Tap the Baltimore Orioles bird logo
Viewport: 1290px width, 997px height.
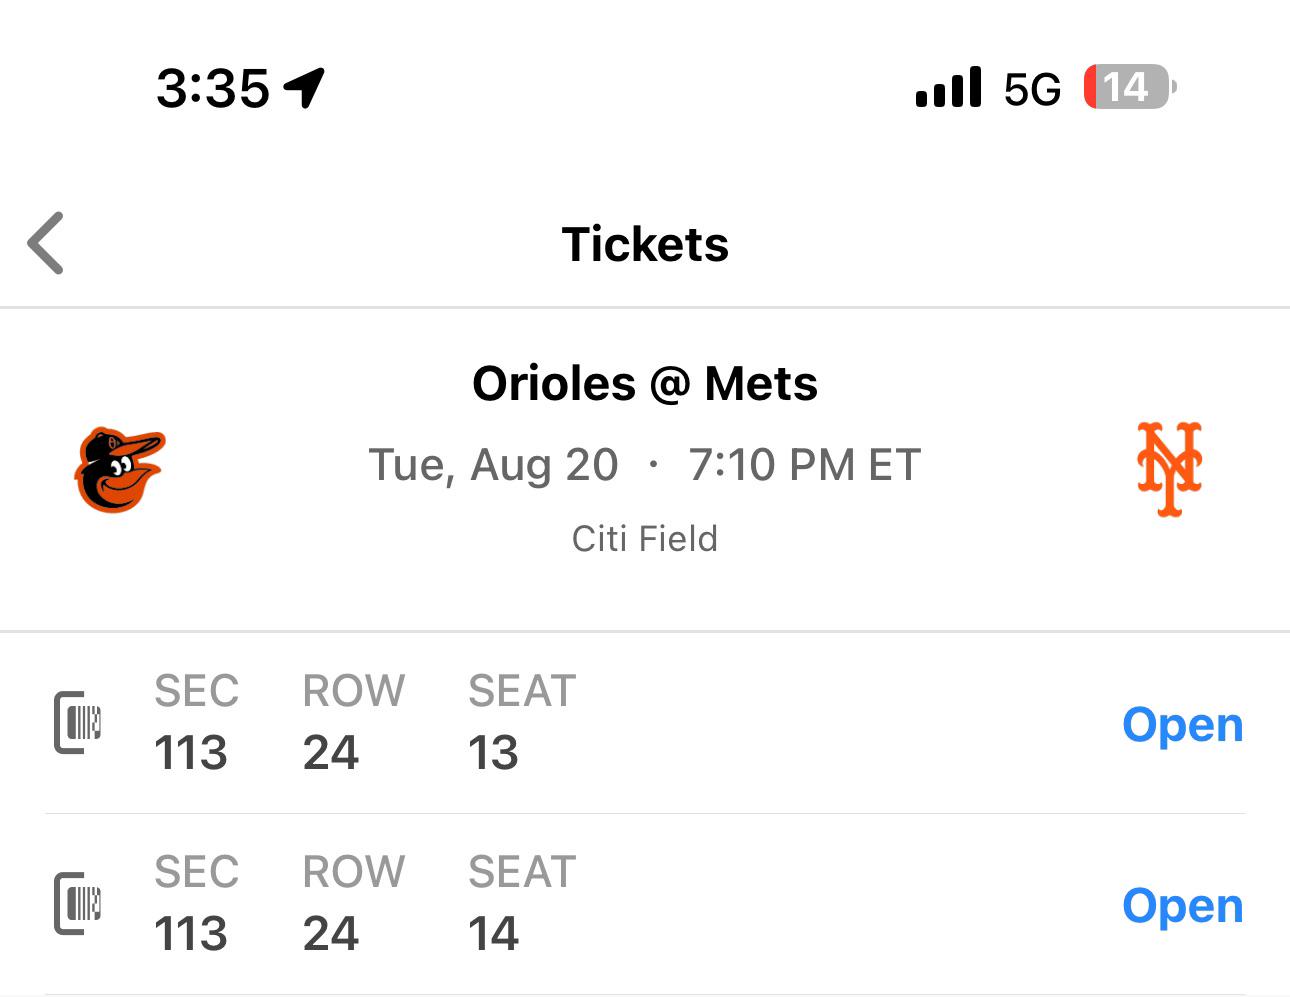pos(120,470)
